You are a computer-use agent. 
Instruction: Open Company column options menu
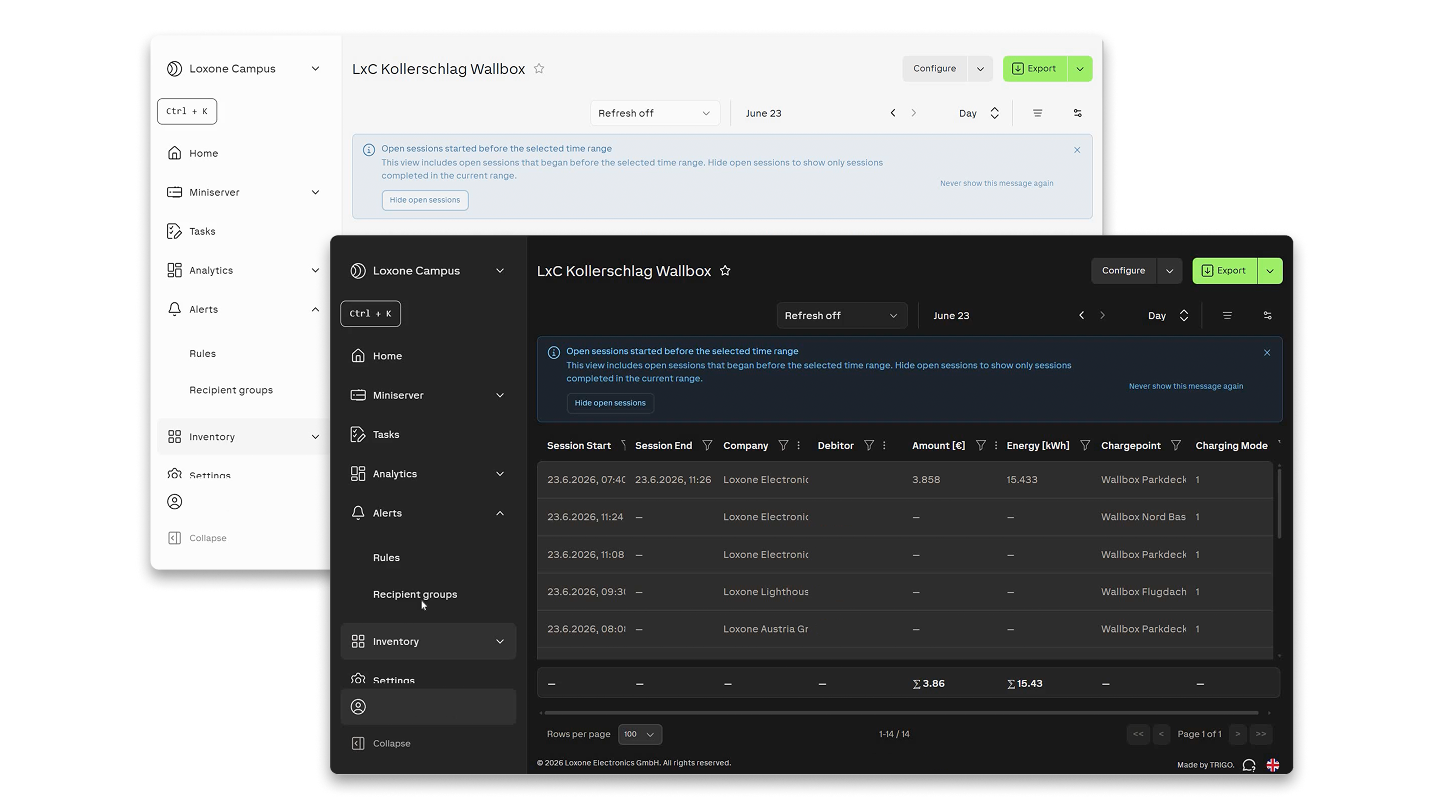(x=799, y=446)
